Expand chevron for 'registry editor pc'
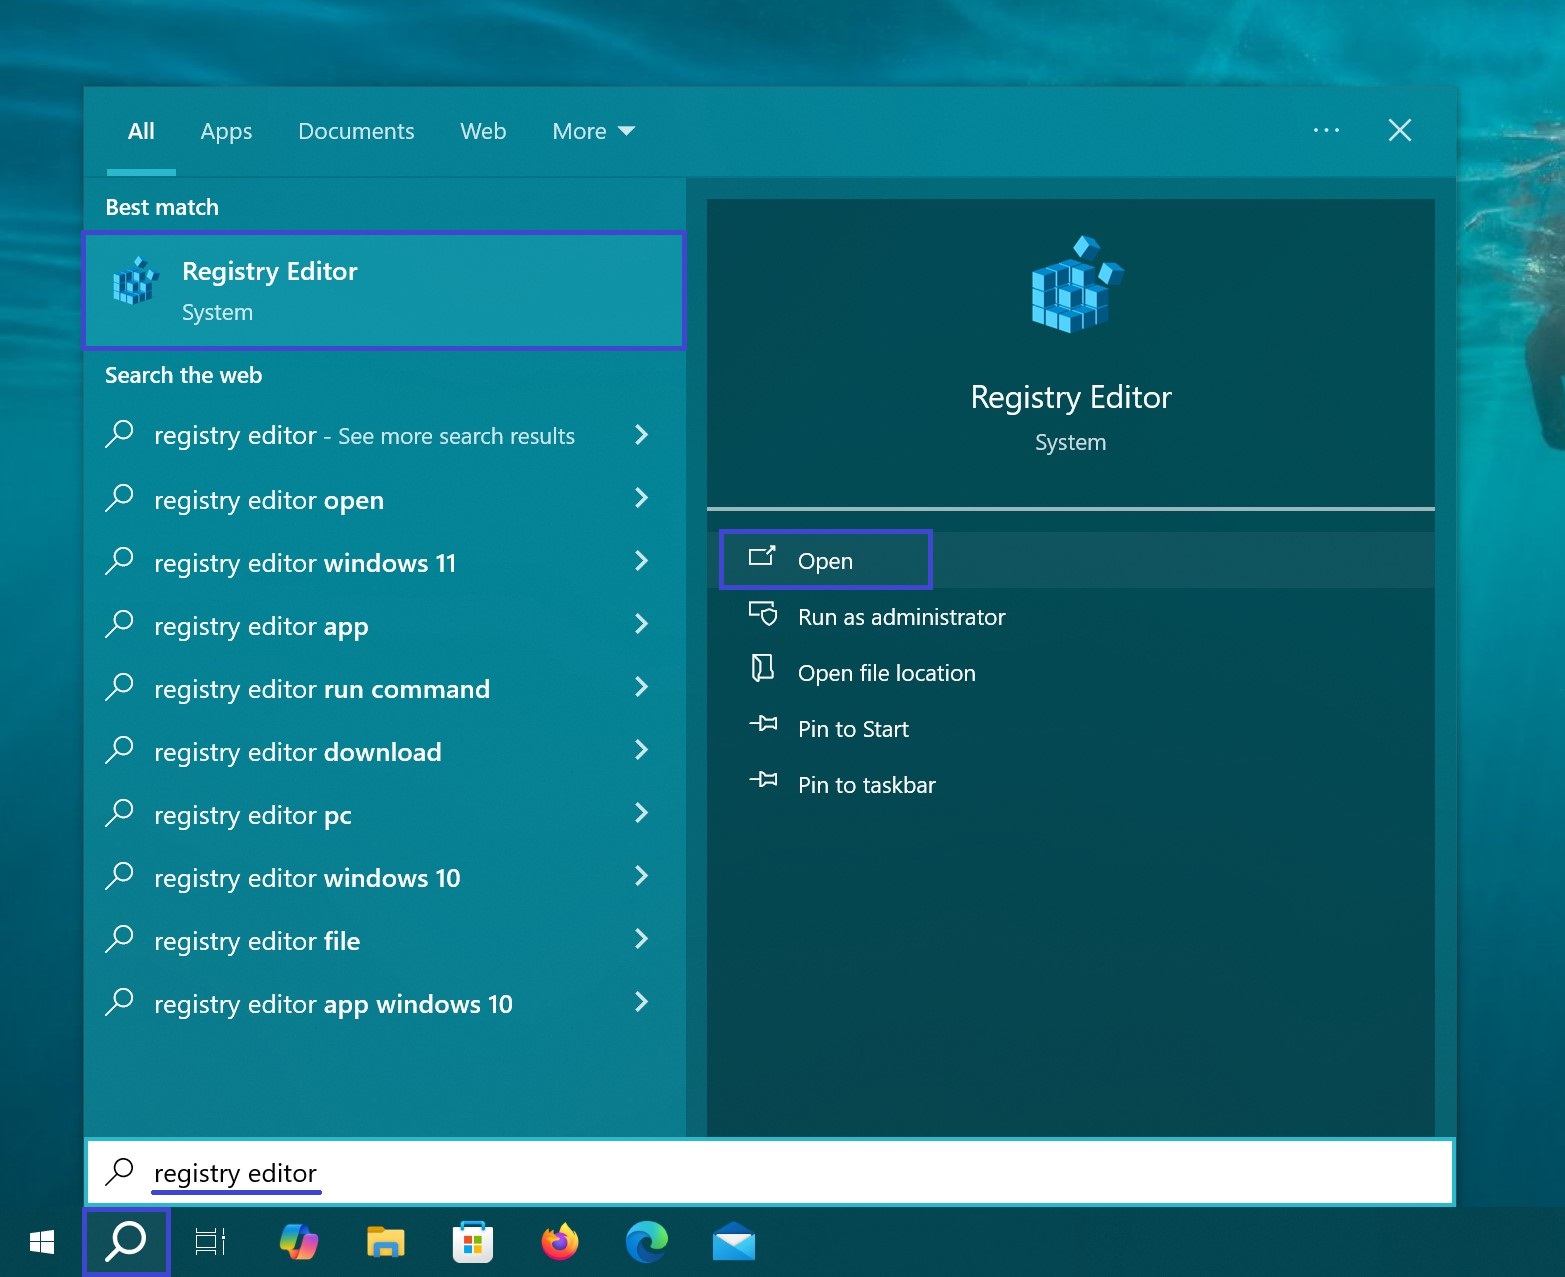 click(x=642, y=813)
